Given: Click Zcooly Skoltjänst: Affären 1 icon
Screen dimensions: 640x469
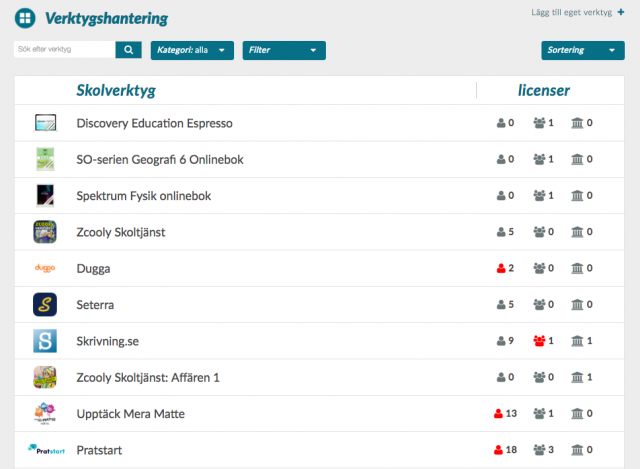Looking at the screenshot, I should (45, 377).
